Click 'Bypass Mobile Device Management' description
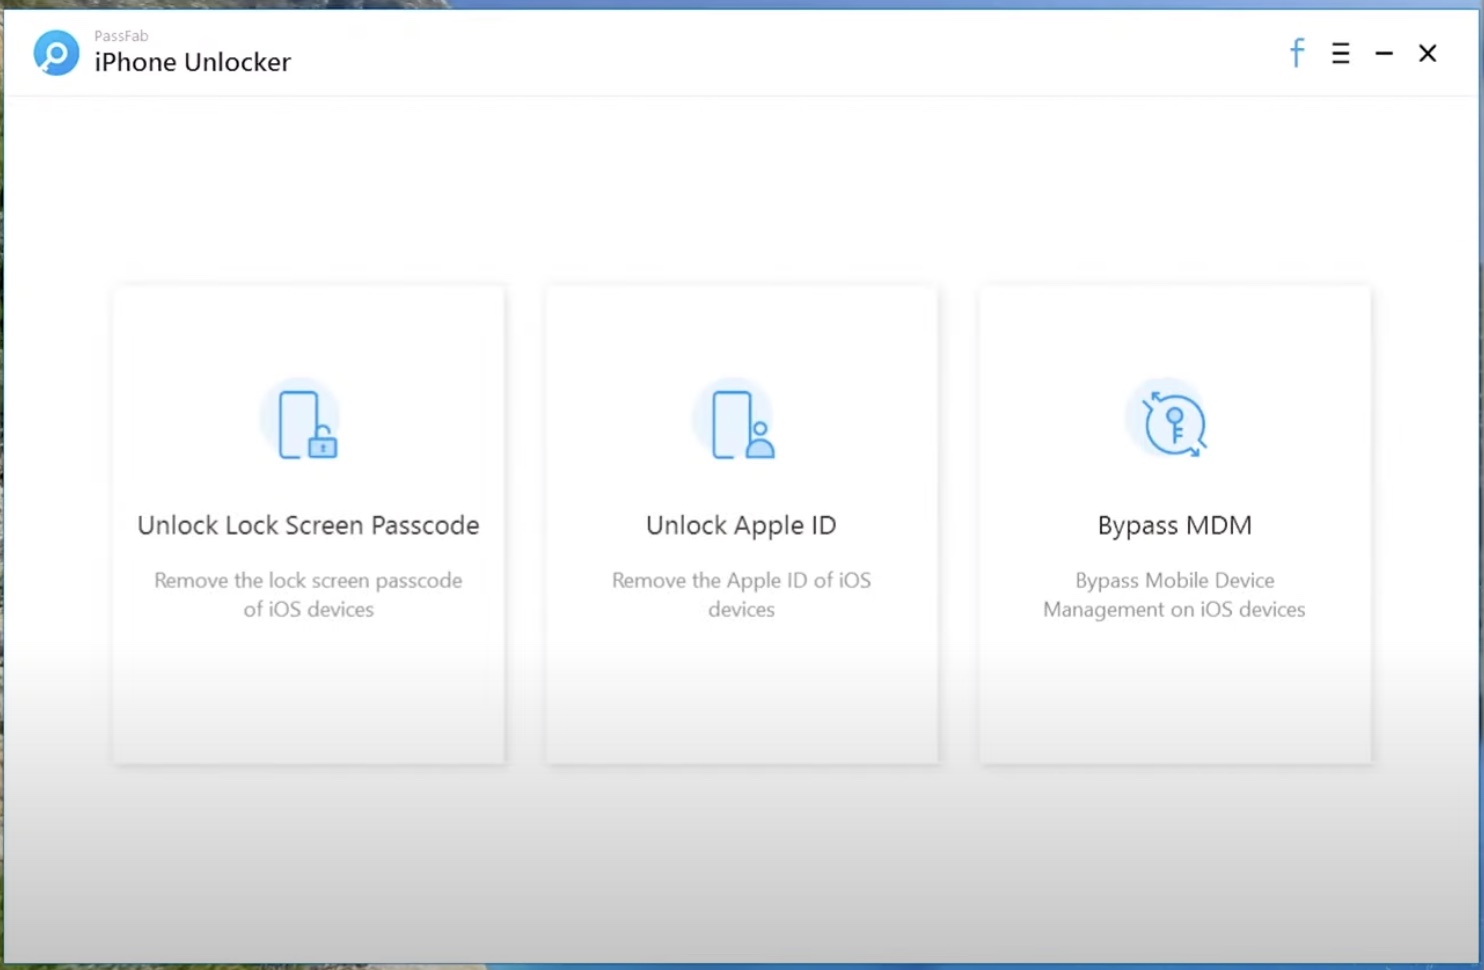The height and width of the screenshot is (970, 1484). [x=1174, y=595]
